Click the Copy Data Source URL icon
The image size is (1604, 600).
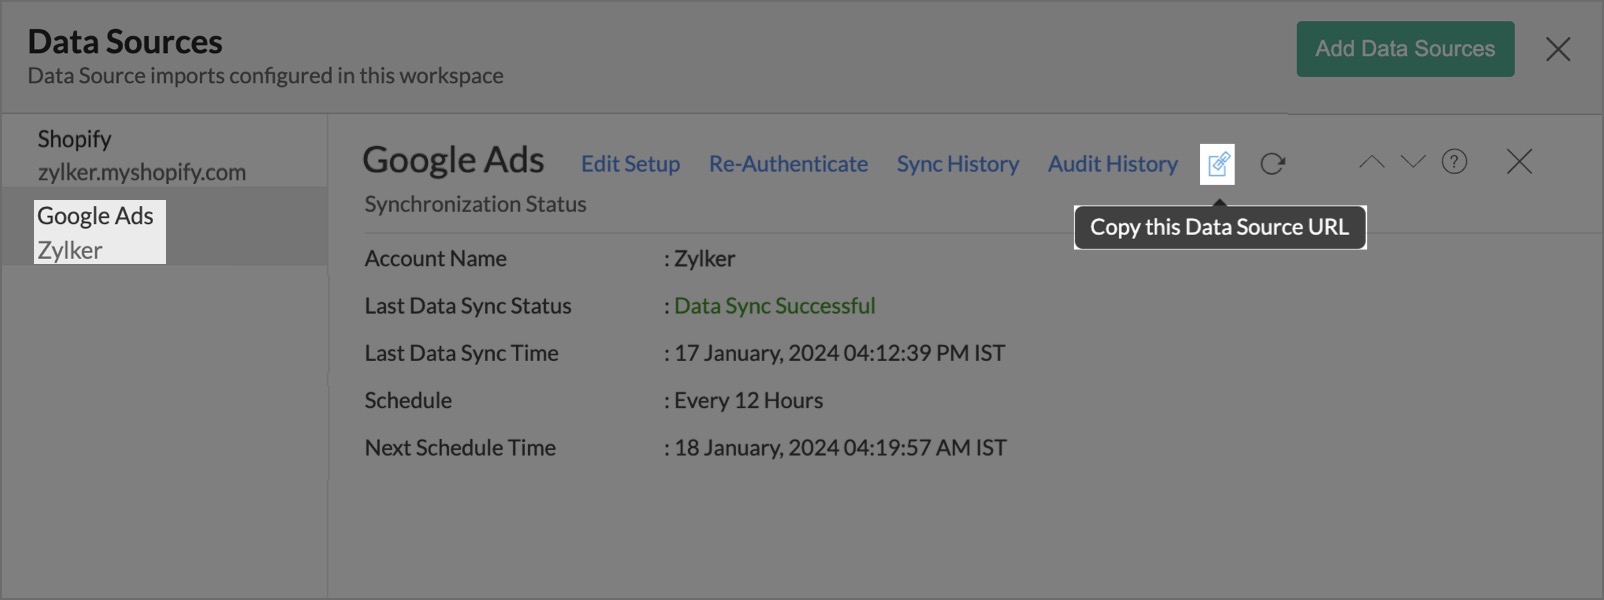click(1217, 164)
